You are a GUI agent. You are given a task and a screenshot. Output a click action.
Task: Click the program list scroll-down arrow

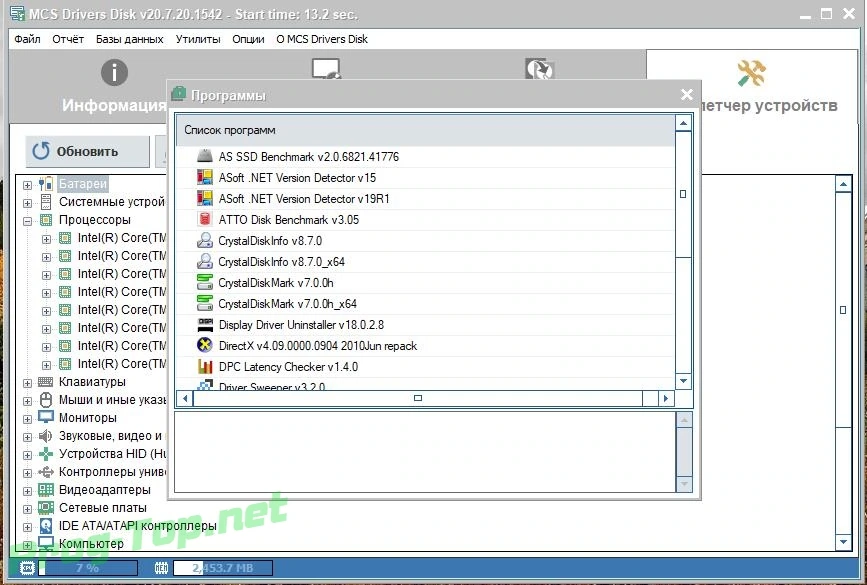tap(683, 381)
